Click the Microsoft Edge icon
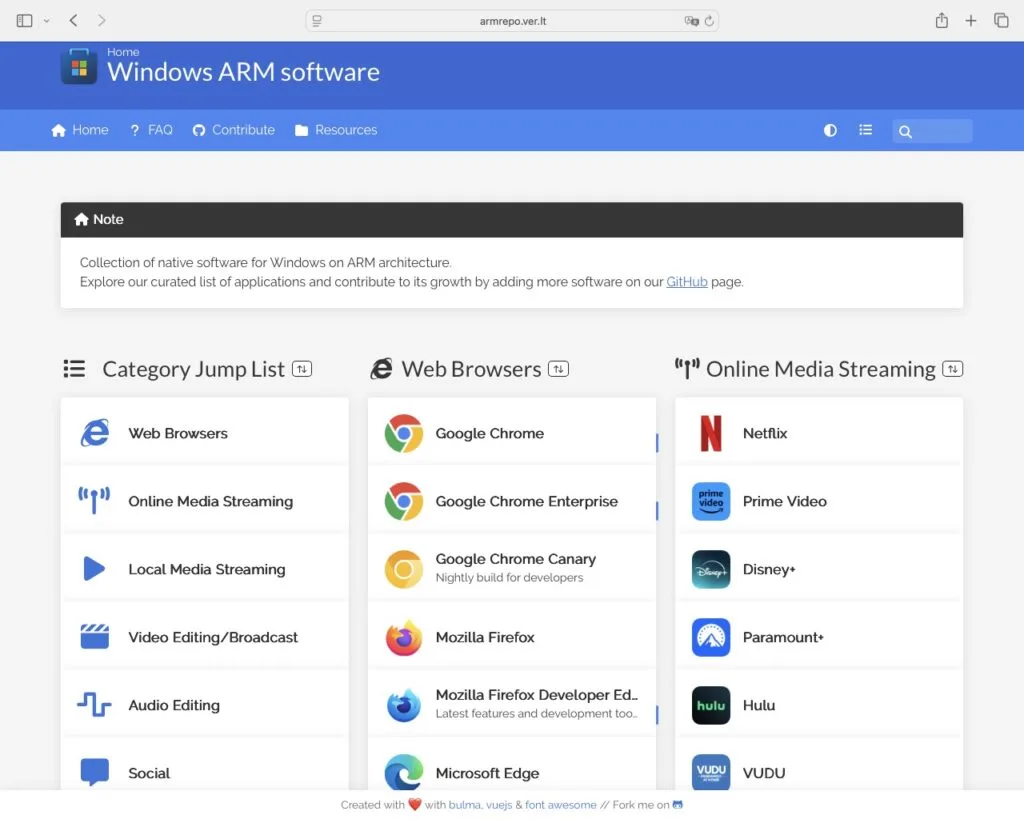The width and height of the screenshot is (1024, 819). (x=404, y=773)
